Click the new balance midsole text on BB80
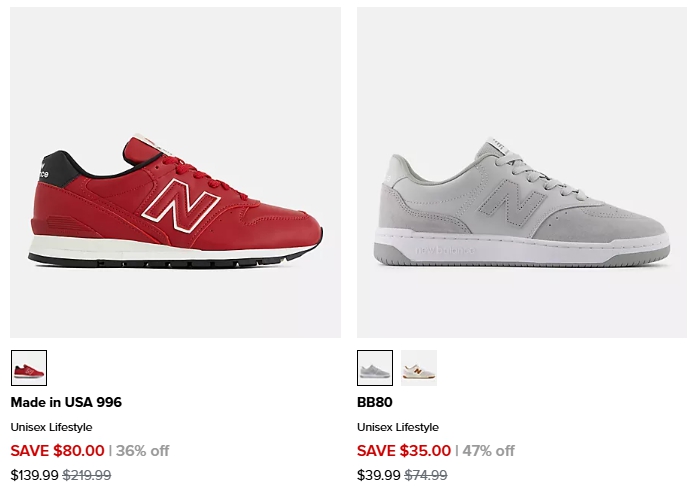Viewport: 692px width, 495px height. 445,251
